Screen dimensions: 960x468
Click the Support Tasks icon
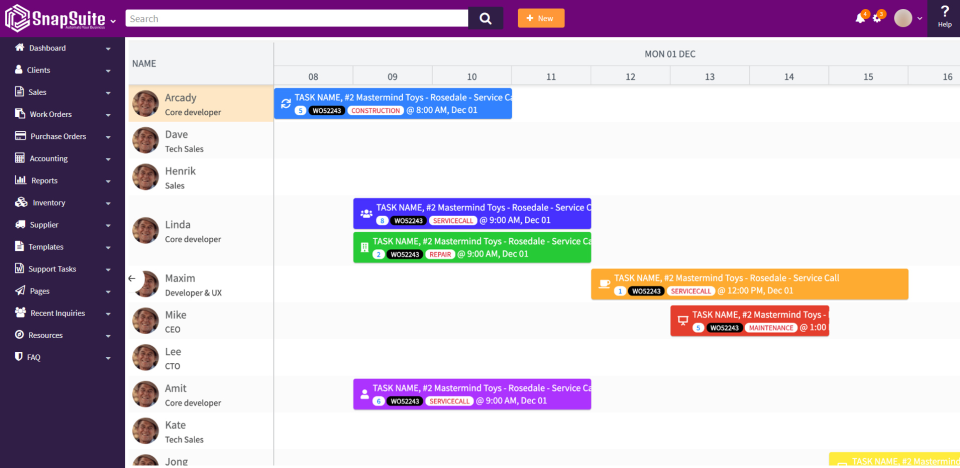pyautogui.click(x=20, y=269)
